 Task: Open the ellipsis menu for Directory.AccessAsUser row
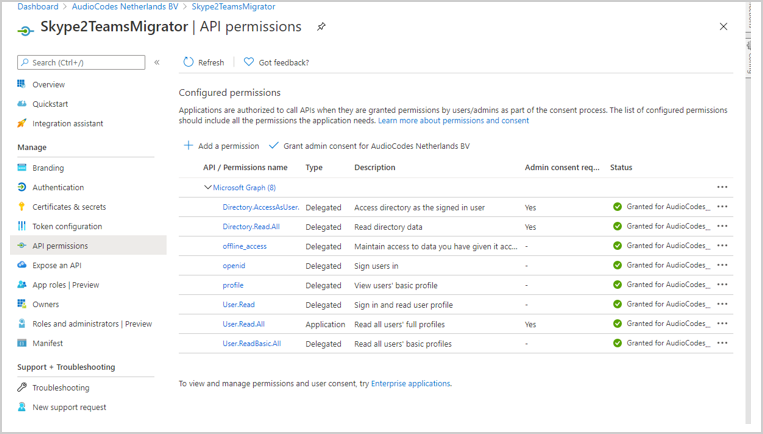coord(722,206)
